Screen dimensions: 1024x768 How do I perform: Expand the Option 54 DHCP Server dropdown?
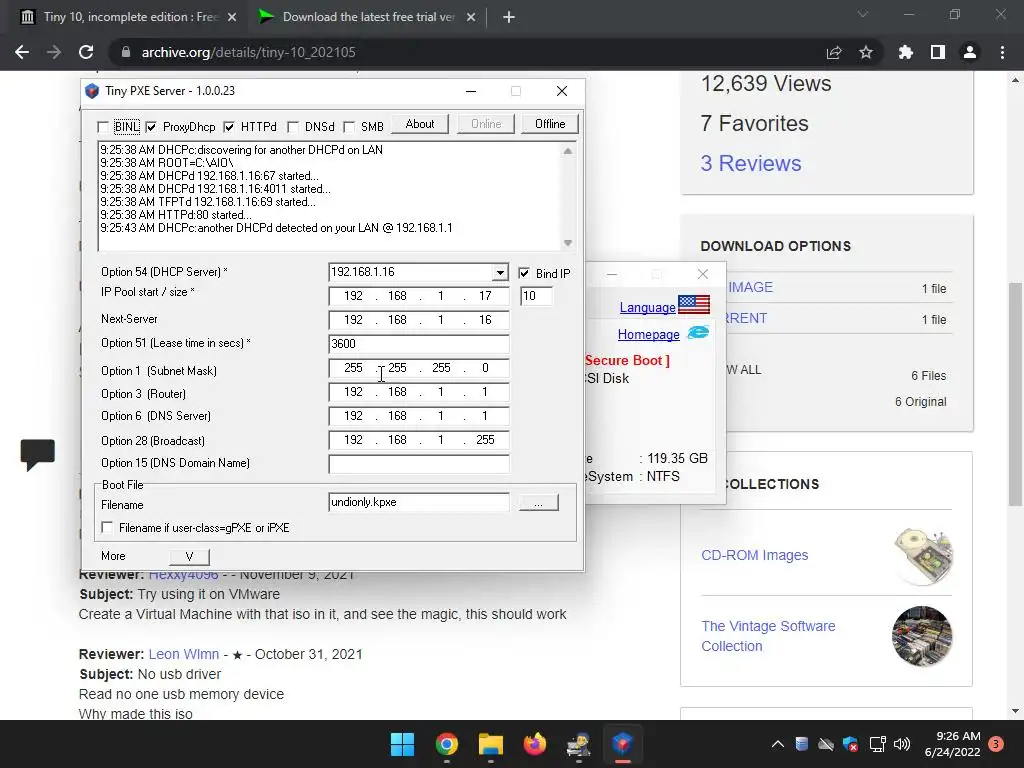[x=500, y=272]
